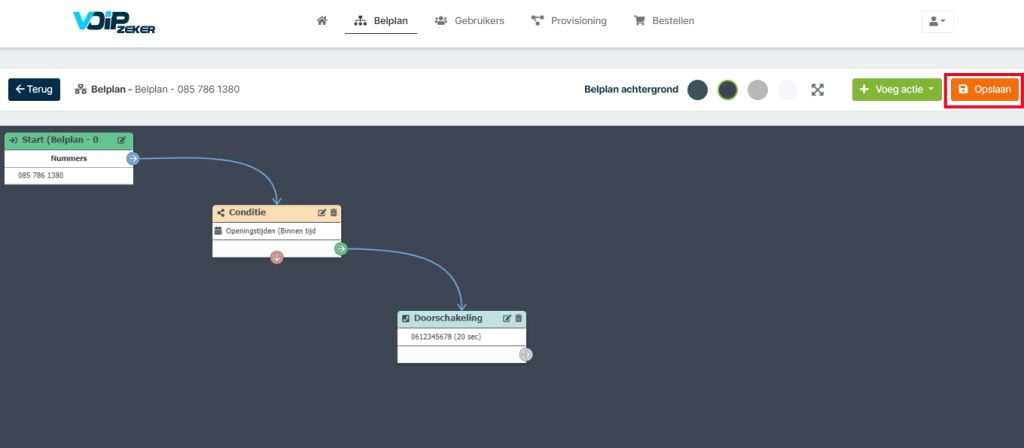Click the Gebruikers people icon
This screenshot has height=448, width=1024.
[x=441, y=21]
